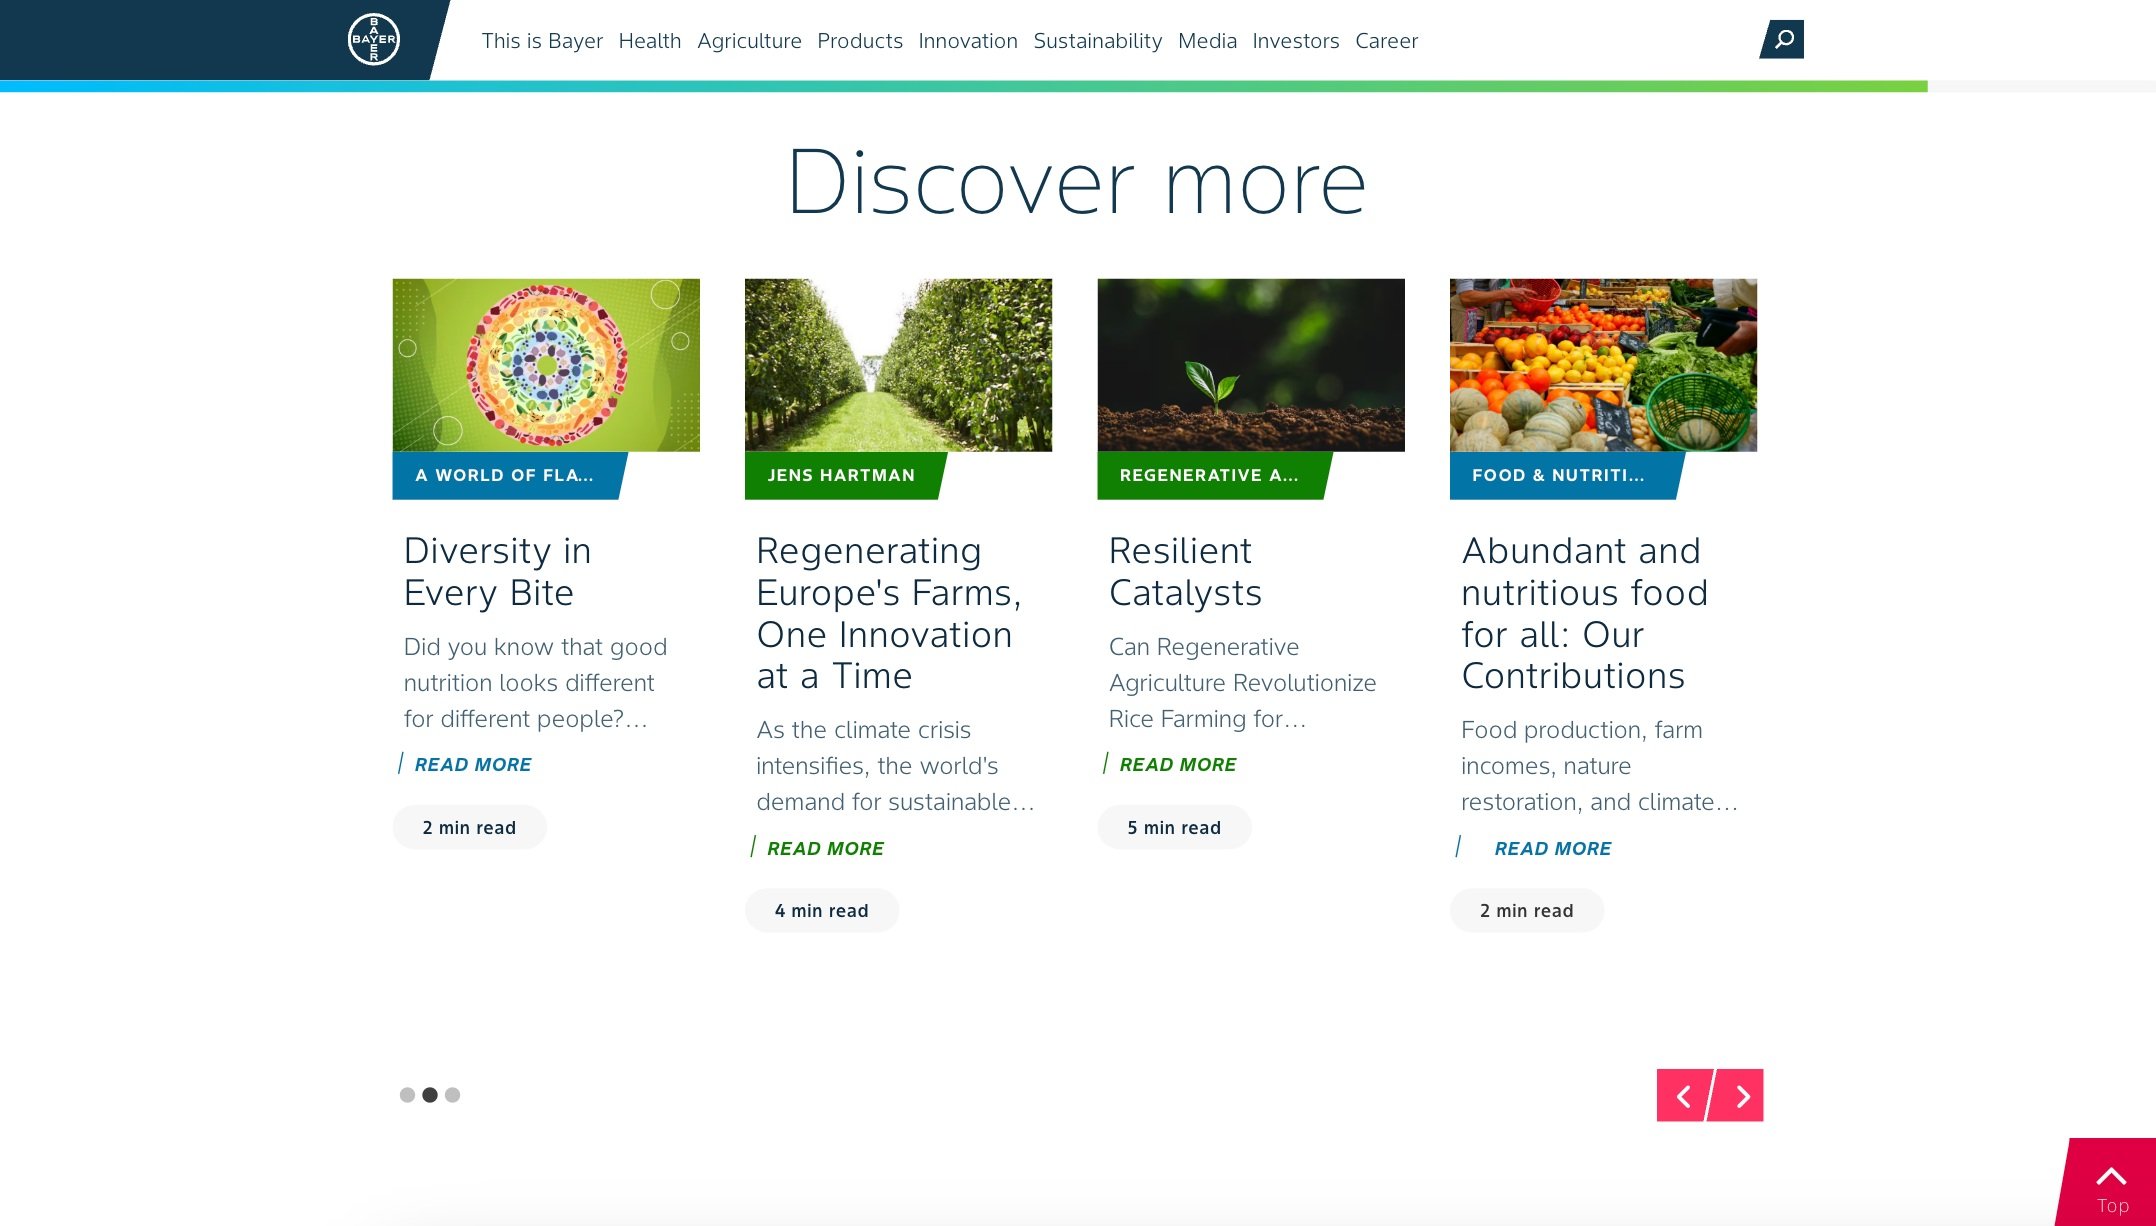Open the Sustainability menu
This screenshot has width=2156, height=1226.
pyautogui.click(x=1097, y=41)
